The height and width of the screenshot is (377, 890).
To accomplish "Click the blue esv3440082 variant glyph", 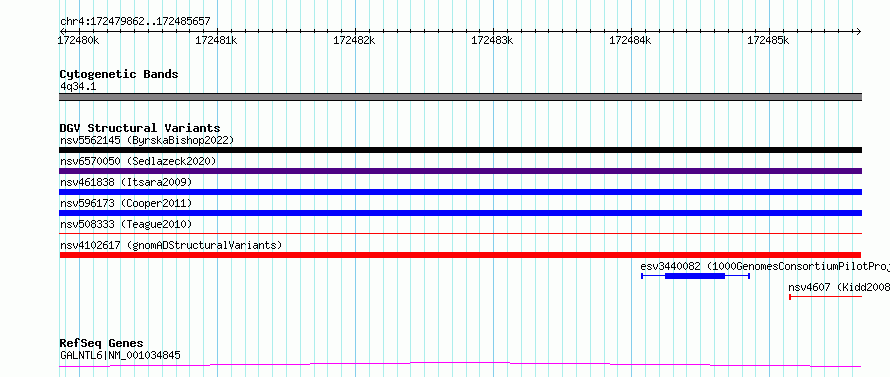I will point(695,276).
